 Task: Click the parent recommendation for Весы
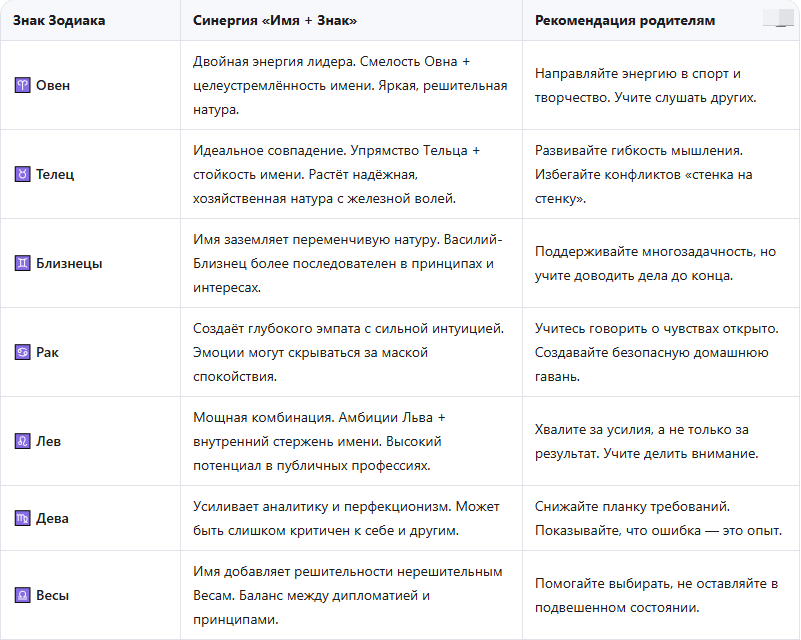656,596
